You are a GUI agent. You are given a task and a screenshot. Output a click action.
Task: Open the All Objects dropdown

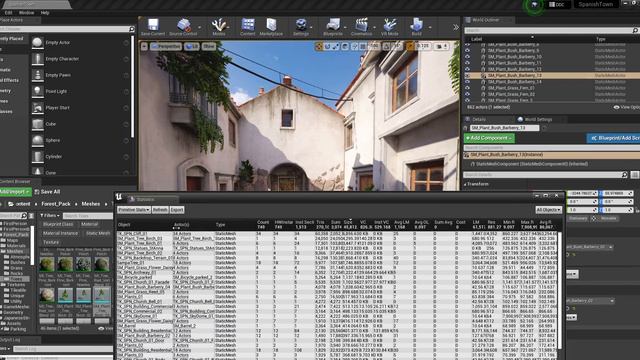549,210
